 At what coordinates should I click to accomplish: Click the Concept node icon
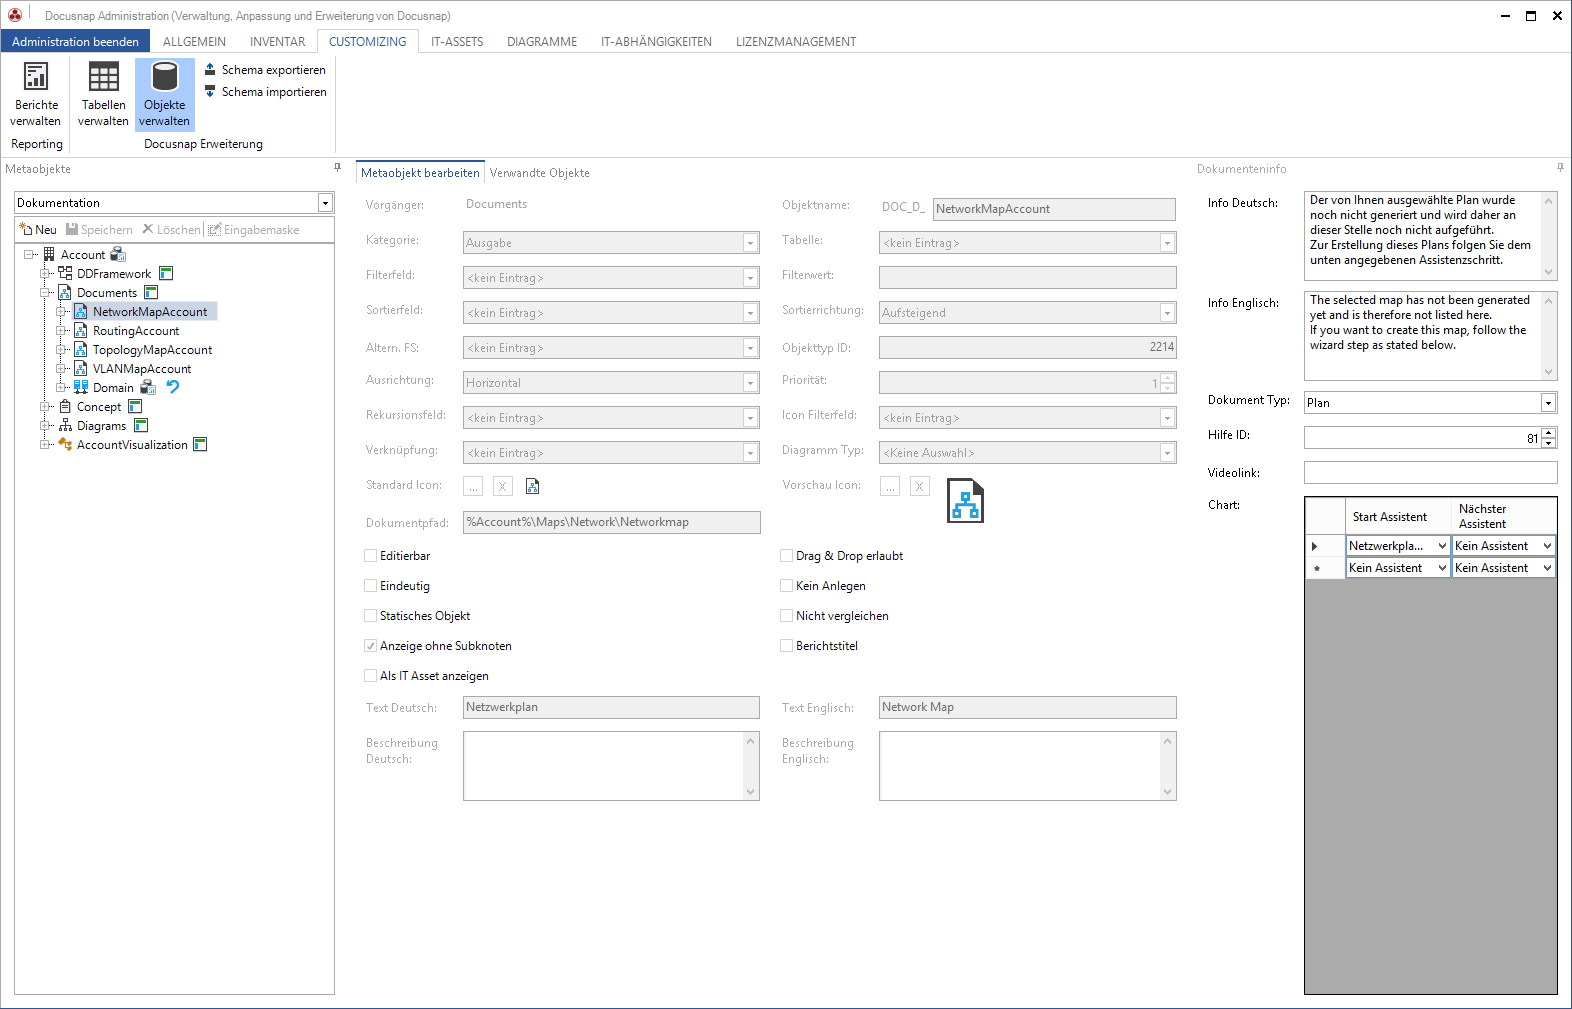click(x=65, y=407)
